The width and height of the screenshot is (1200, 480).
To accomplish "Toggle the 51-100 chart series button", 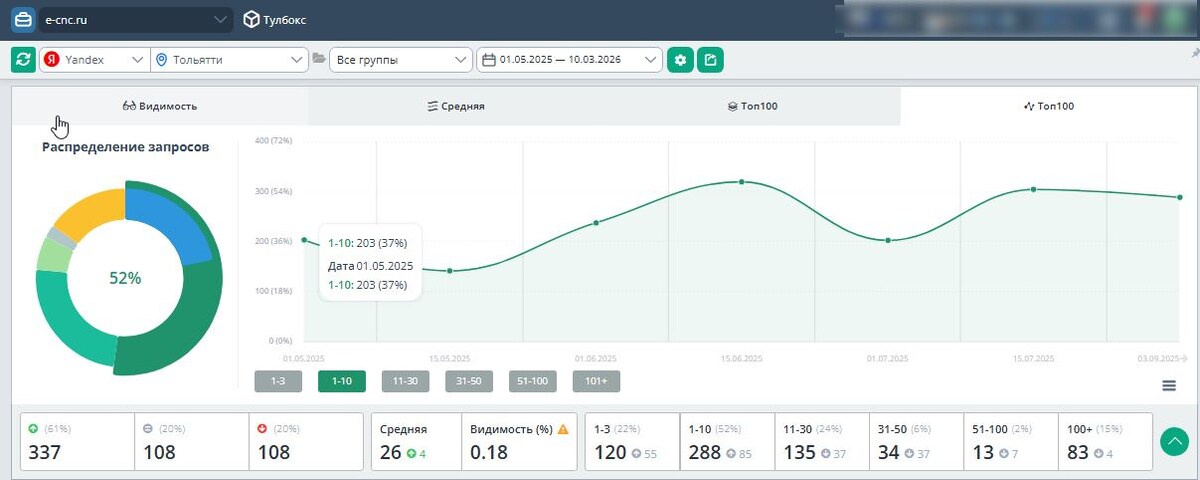I will click(x=533, y=381).
